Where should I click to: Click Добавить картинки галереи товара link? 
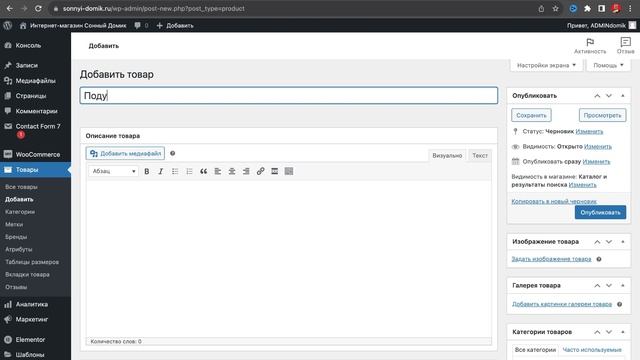tap(562, 304)
